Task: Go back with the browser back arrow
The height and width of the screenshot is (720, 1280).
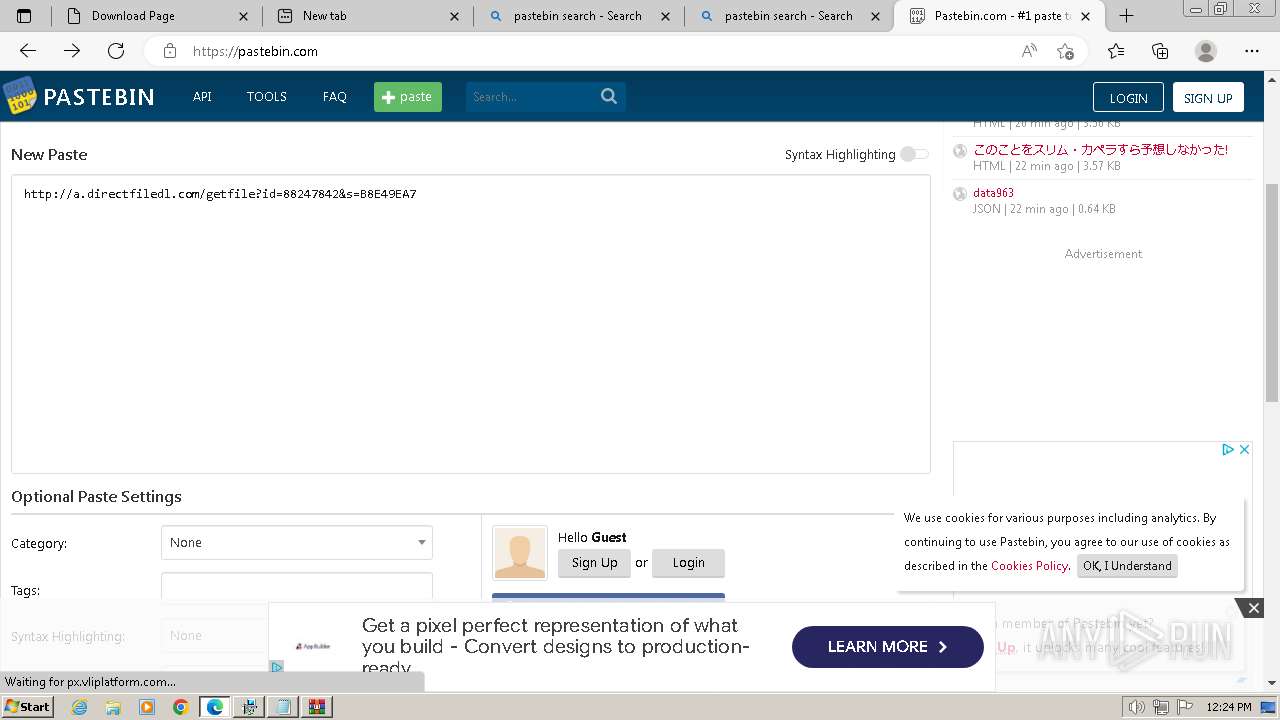Action: [28, 51]
